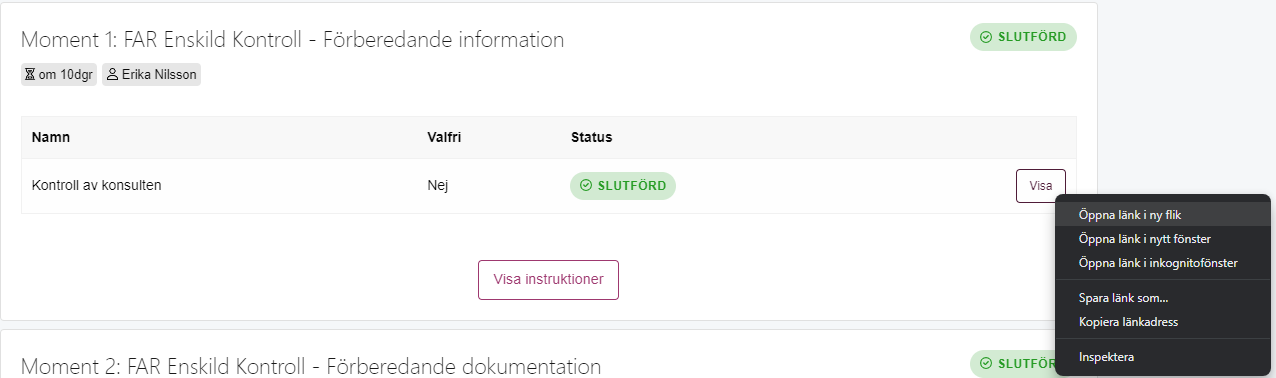Click the checkmark icon in Moment 2 Slutförd badge
1276x378 pixels.
point(986,363)
